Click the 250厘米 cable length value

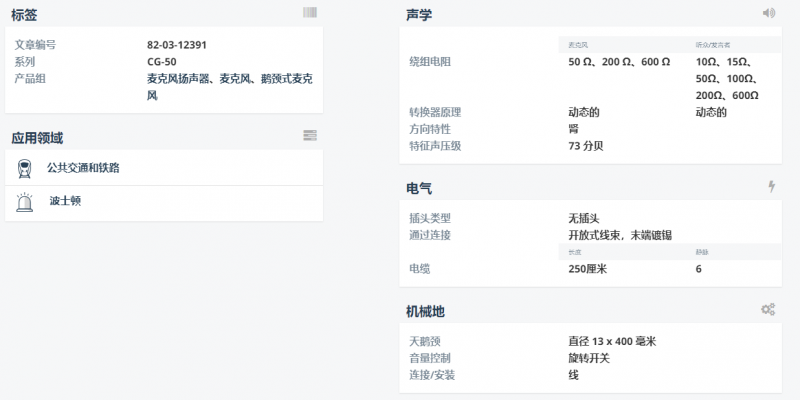click(589, 269)
